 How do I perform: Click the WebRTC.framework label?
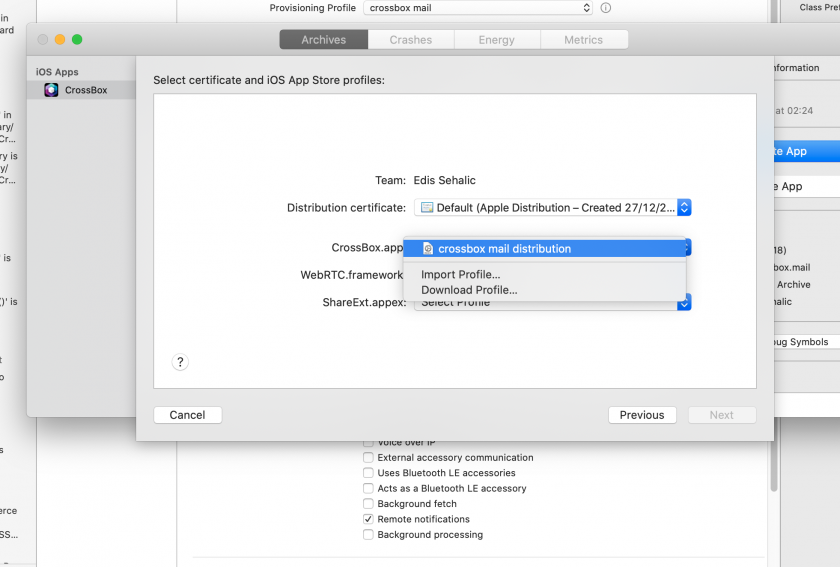[351, 275]
